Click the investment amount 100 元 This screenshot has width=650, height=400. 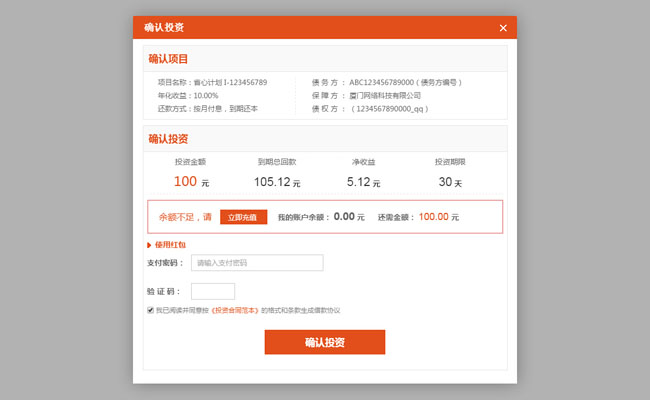(190, 182)
